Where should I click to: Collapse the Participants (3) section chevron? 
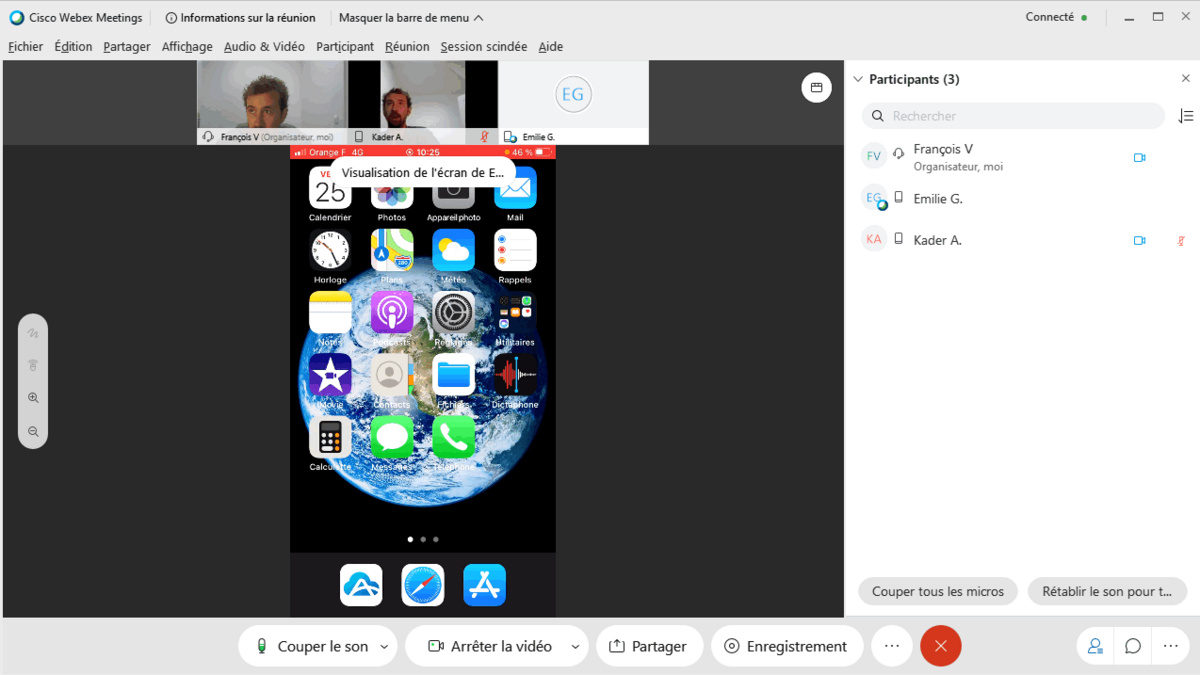(857, 79)
